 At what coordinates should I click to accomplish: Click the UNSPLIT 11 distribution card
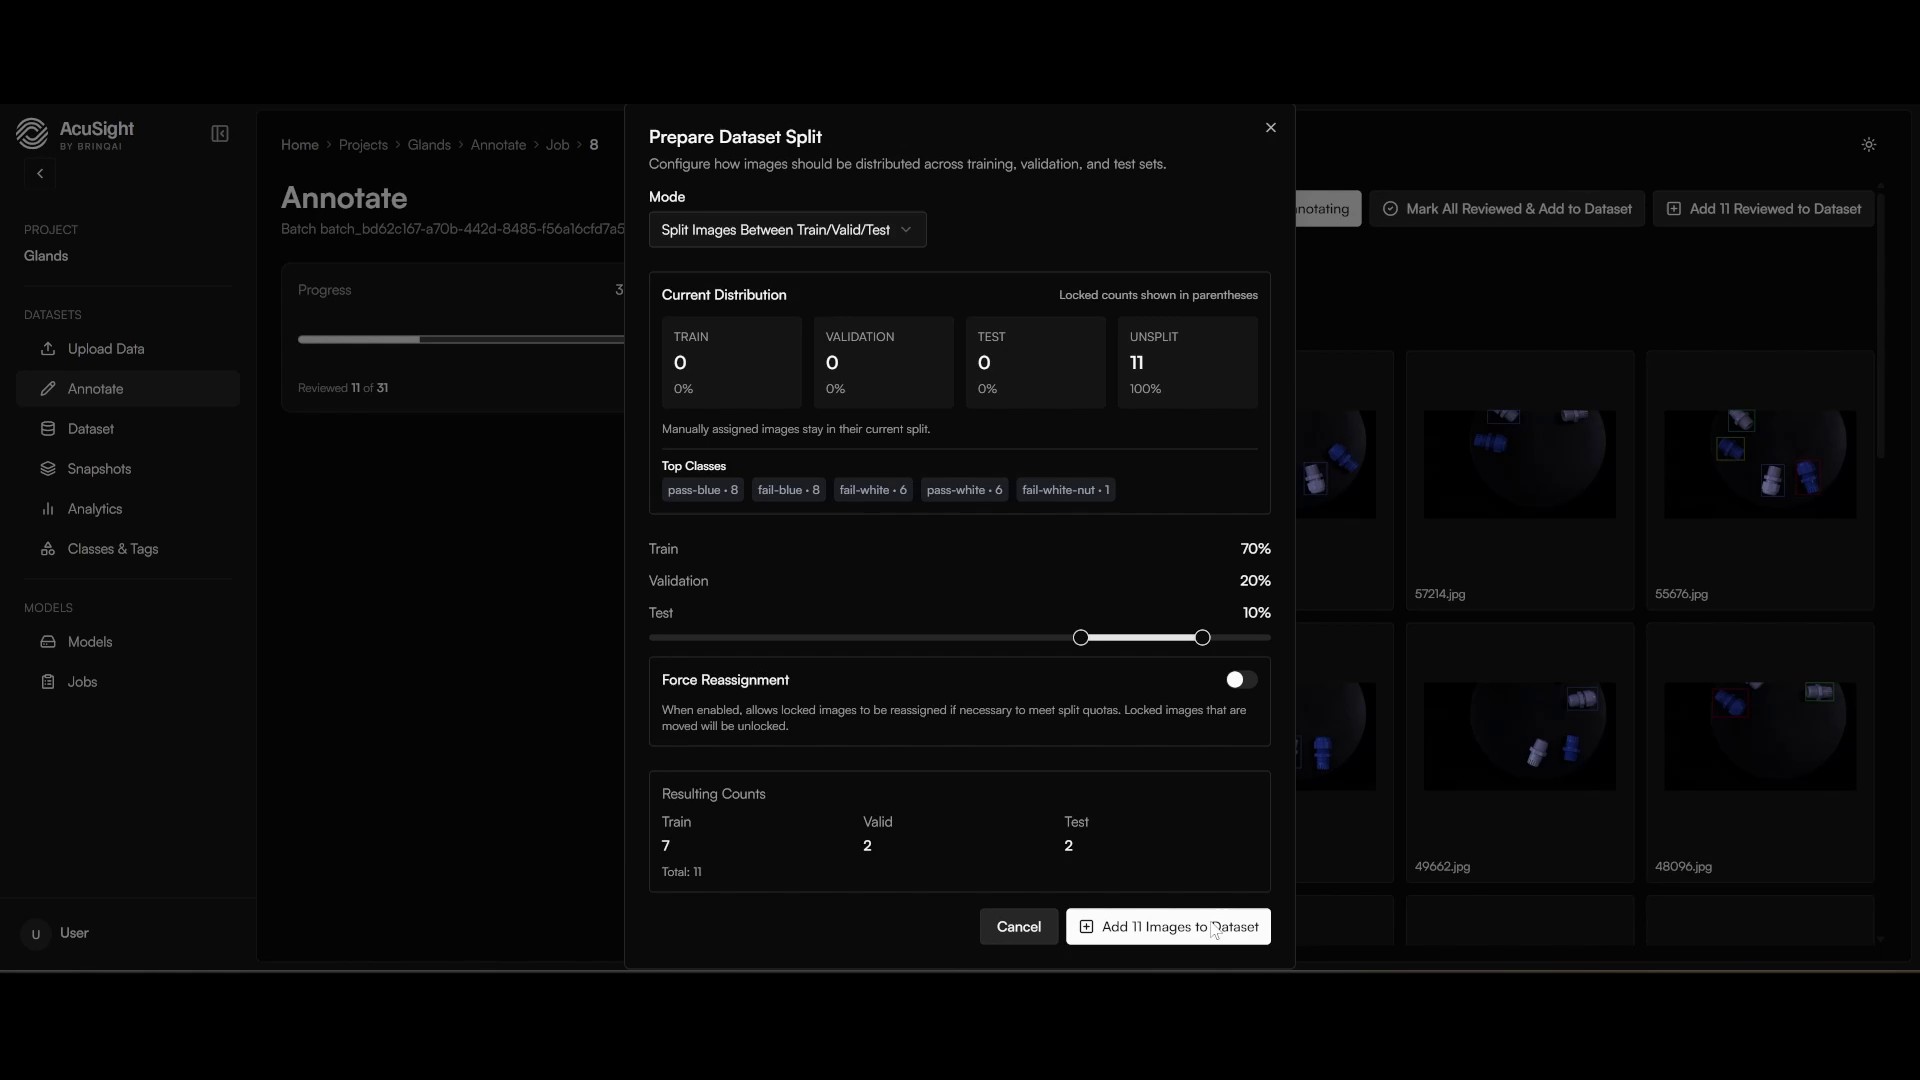pyautogui.click(x=1187, y=362)
